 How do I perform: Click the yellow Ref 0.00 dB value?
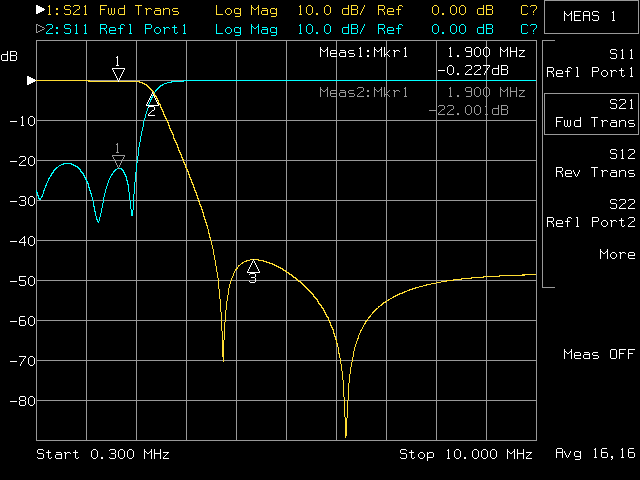click(435, 10)
